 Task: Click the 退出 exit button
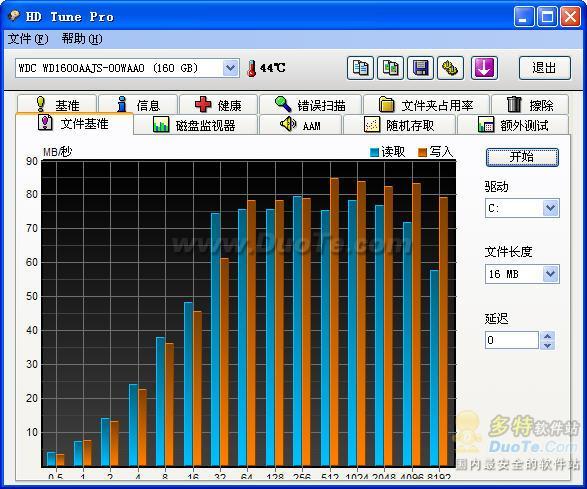click(545, 68)
